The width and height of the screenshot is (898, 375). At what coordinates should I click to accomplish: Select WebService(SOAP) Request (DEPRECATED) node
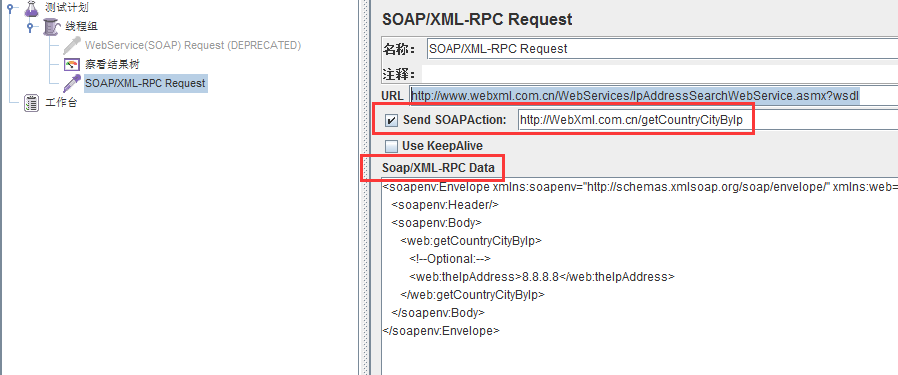193,45
